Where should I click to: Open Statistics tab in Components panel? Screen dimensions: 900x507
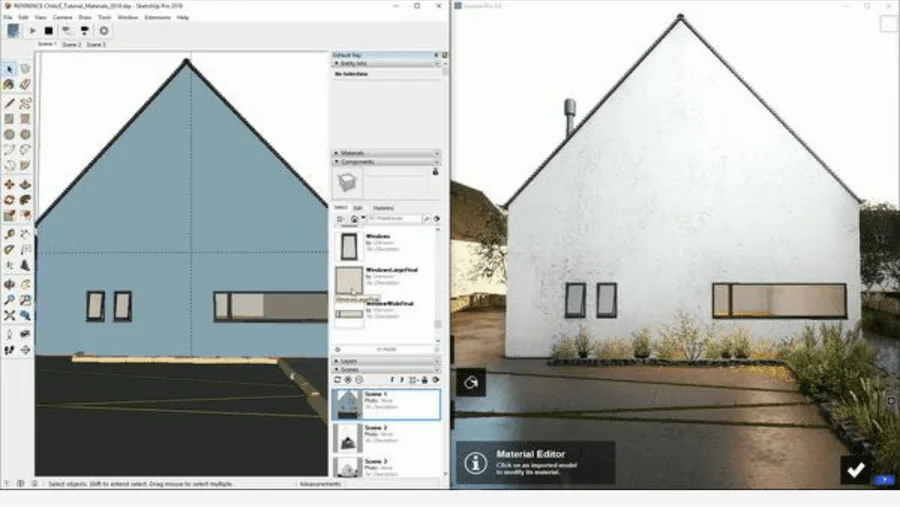point(383,208)
